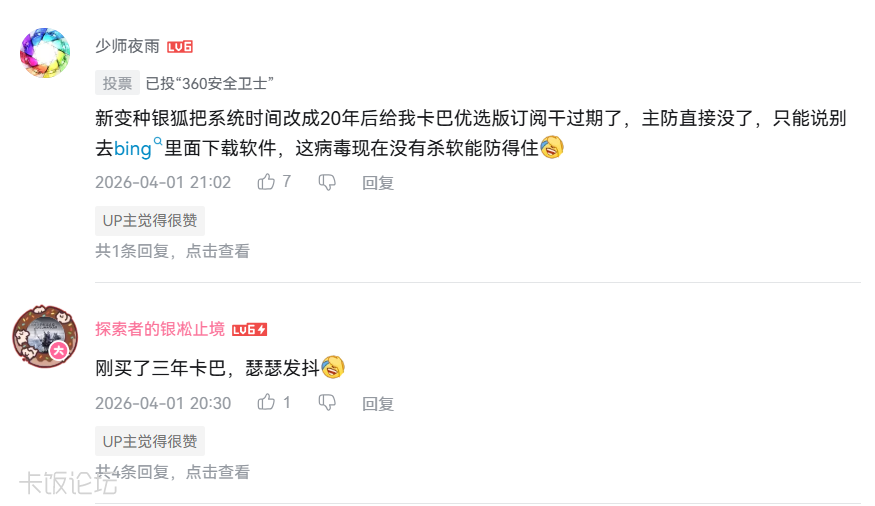Screen dimensions: 875x506
Task: Expand the 共4条回复 replies
Action: tap(172, 471)
